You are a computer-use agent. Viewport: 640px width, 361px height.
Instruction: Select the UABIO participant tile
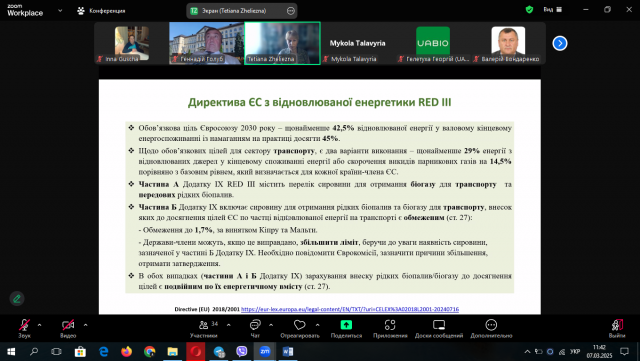433,43
